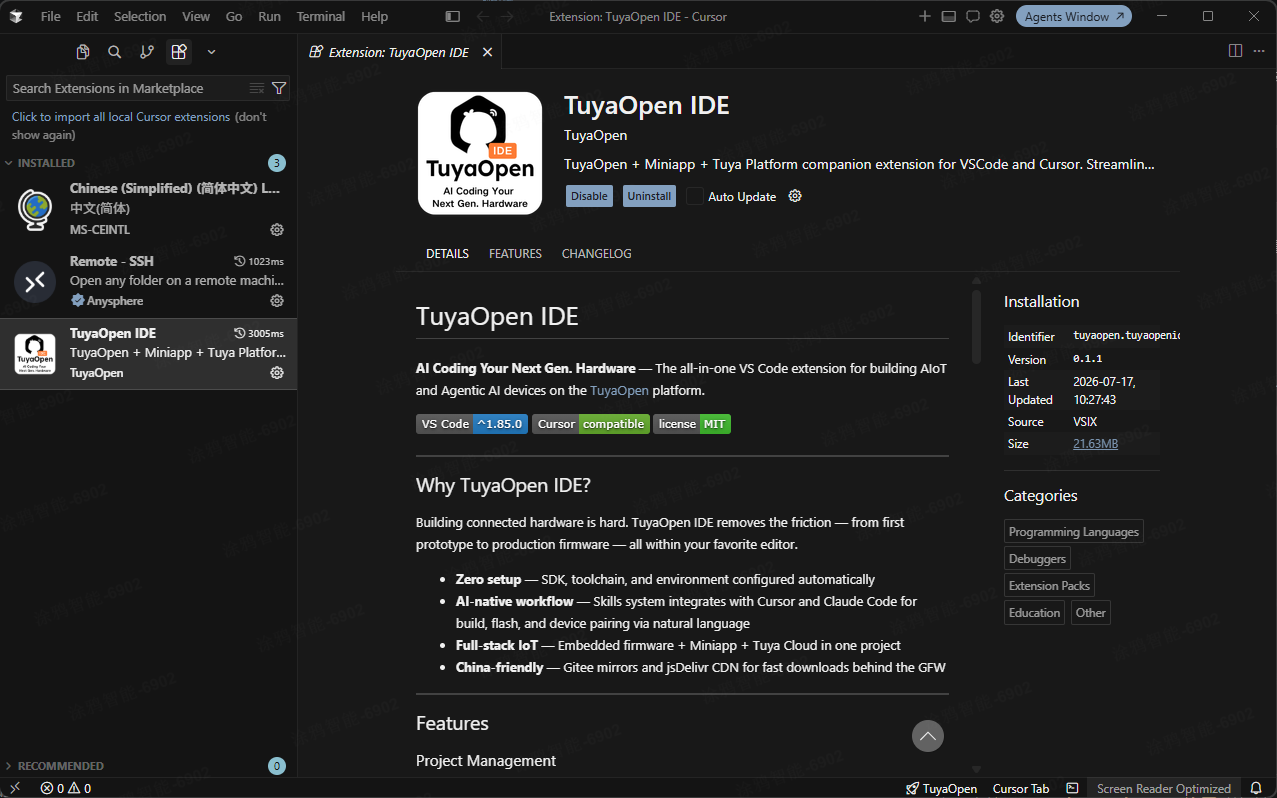Open the extension manage gear beside Auto Update

tap(795, 196)
